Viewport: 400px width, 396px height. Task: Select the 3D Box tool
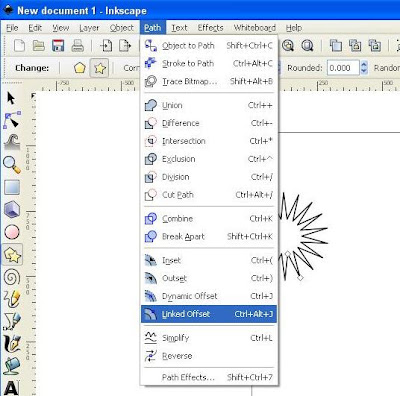pyautogui.click(x=12, y=209)
